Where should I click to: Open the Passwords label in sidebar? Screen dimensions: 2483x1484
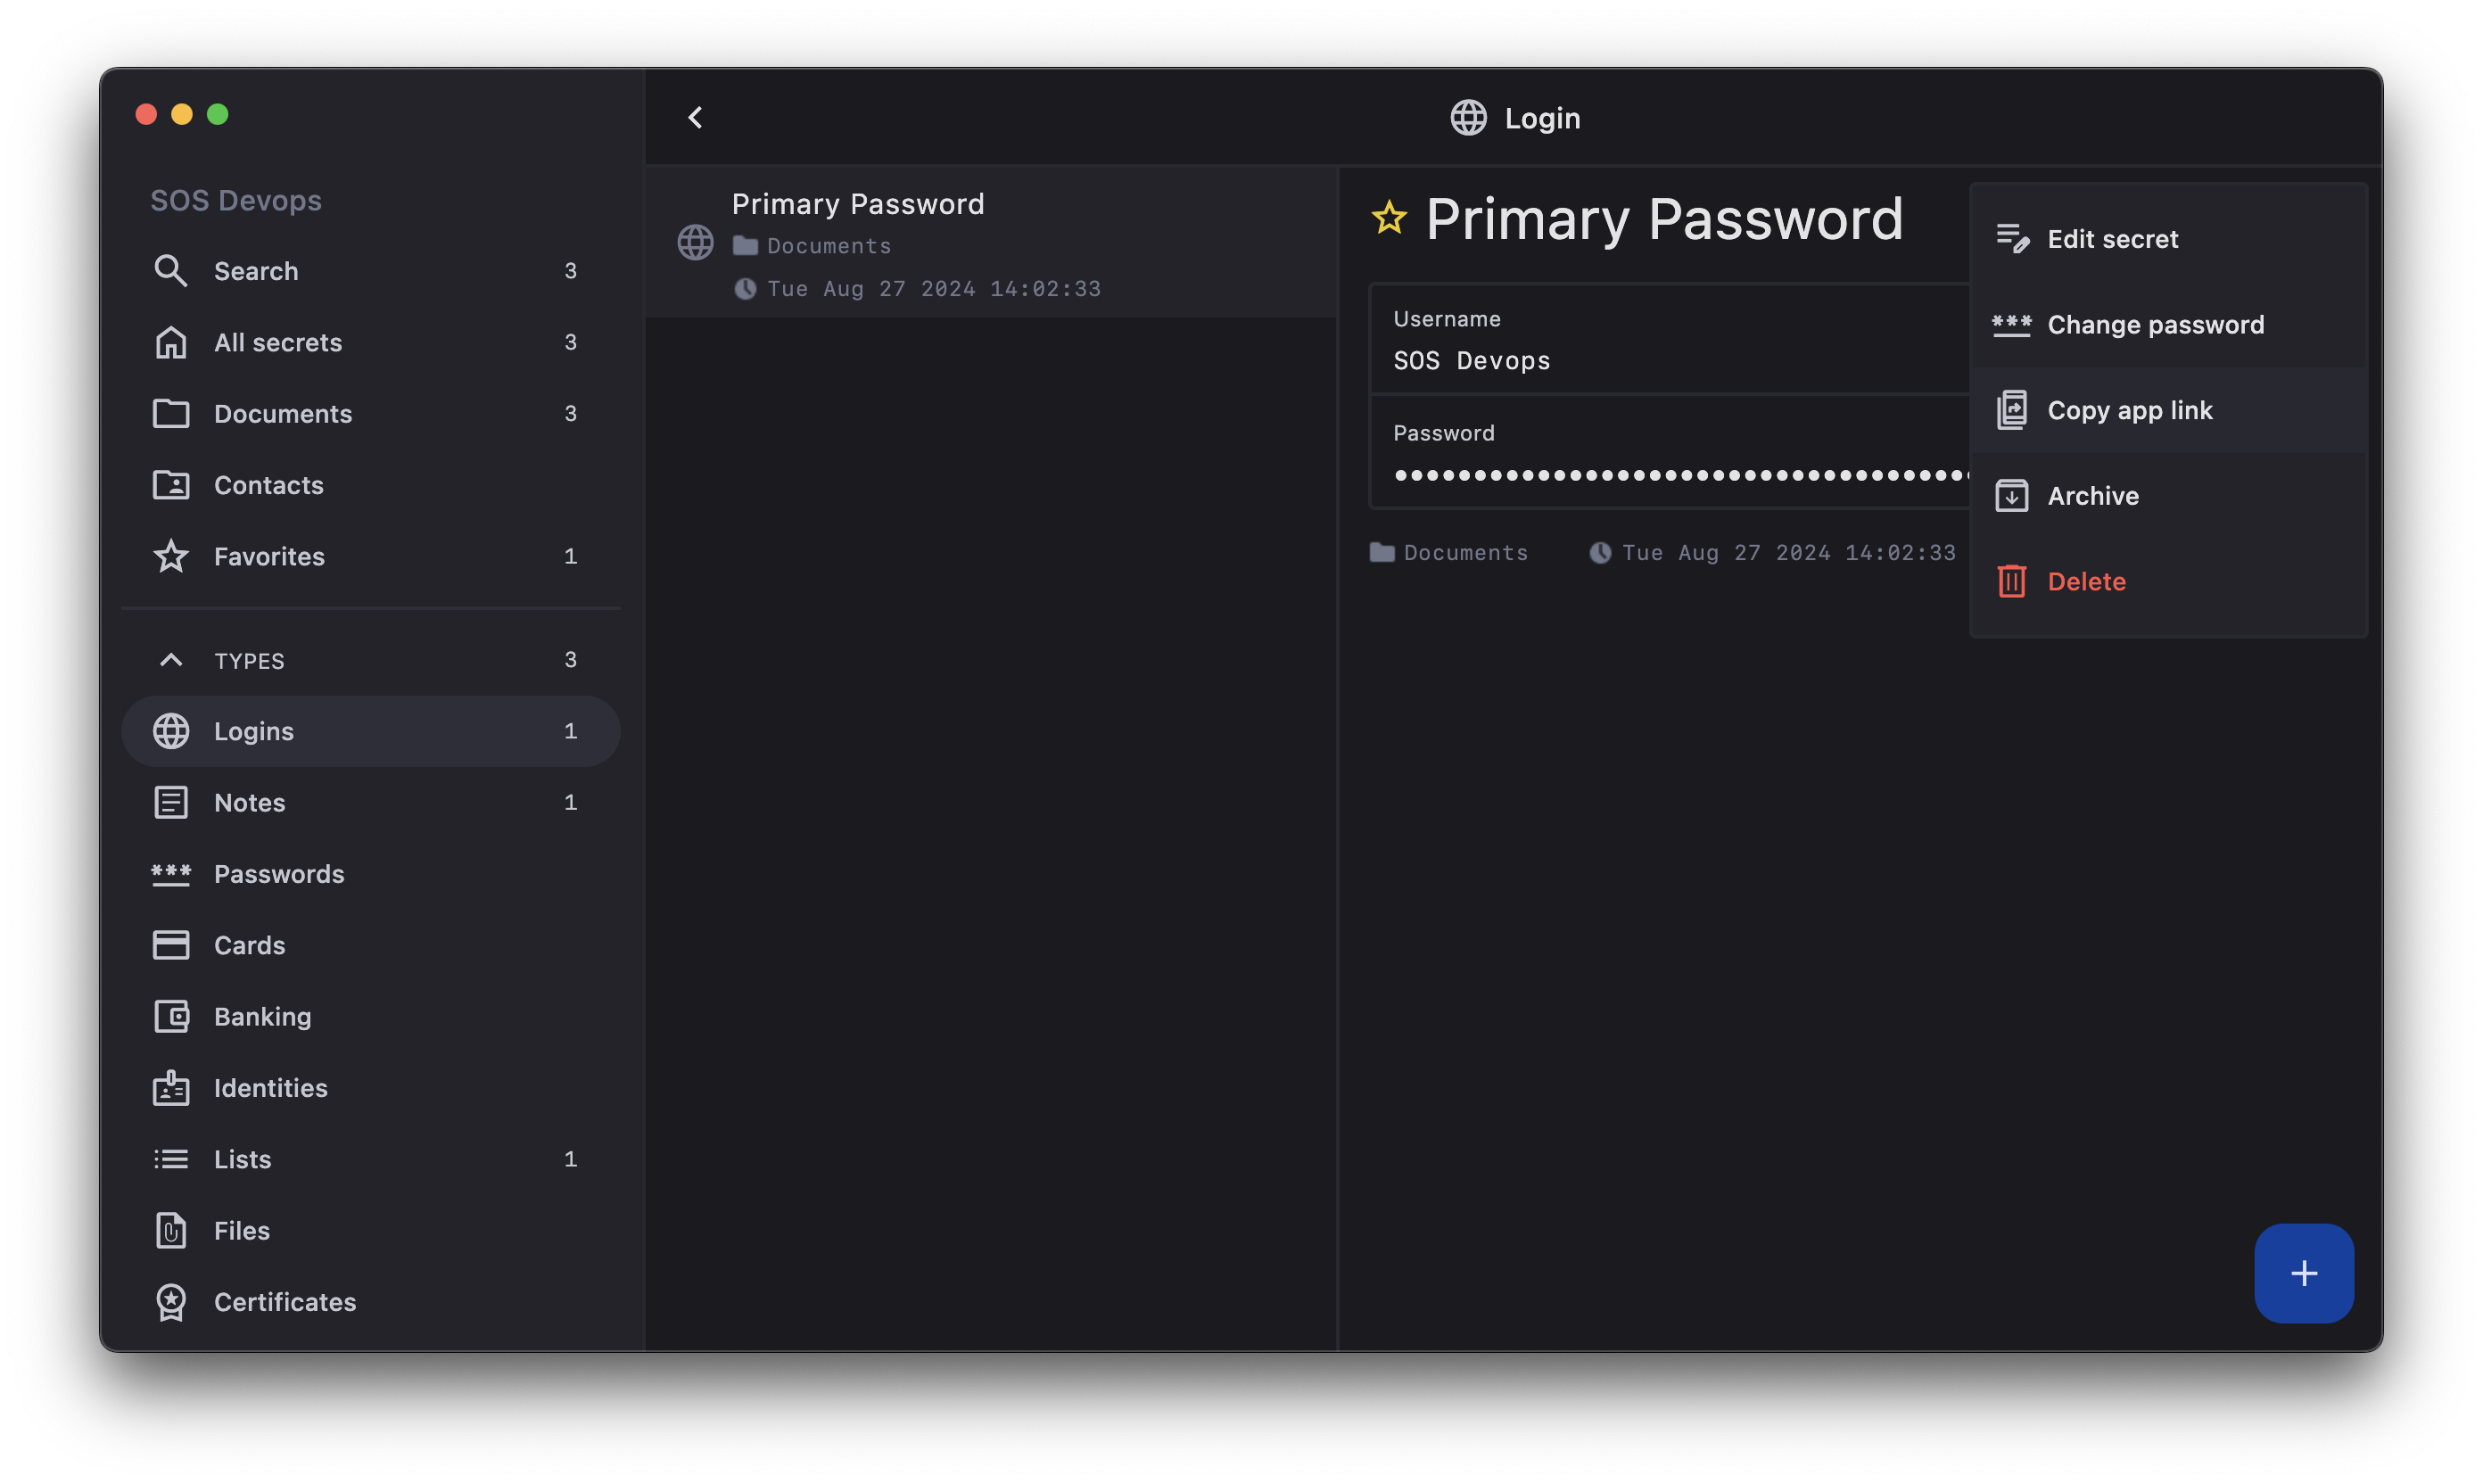click(279, 874)
